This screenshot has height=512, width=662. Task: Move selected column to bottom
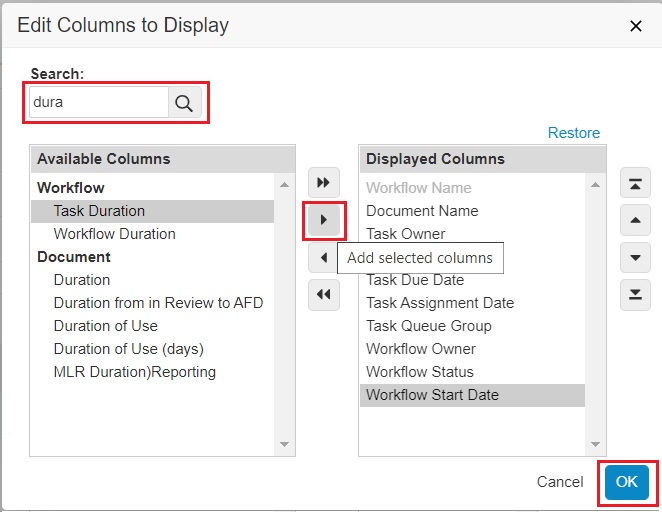click(x=635, y=295)
